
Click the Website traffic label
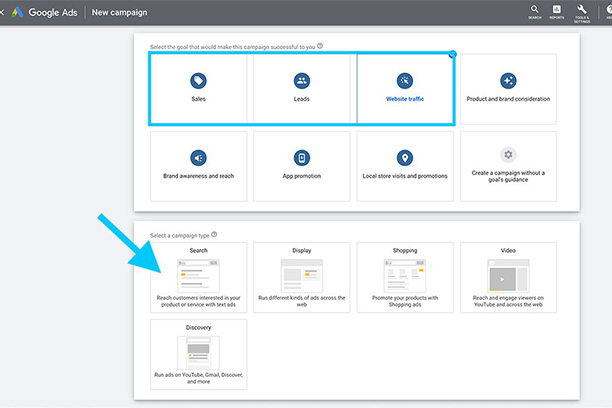[x=405, y=99]
